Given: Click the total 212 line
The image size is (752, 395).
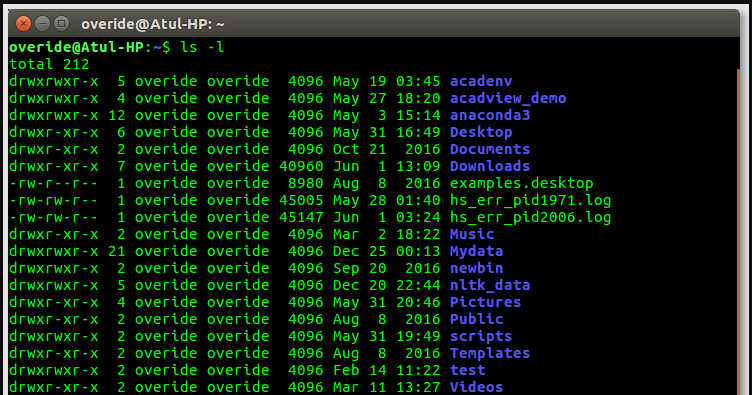Looking at the screenshot, I should pyautogui.click(x=49, y=64).
